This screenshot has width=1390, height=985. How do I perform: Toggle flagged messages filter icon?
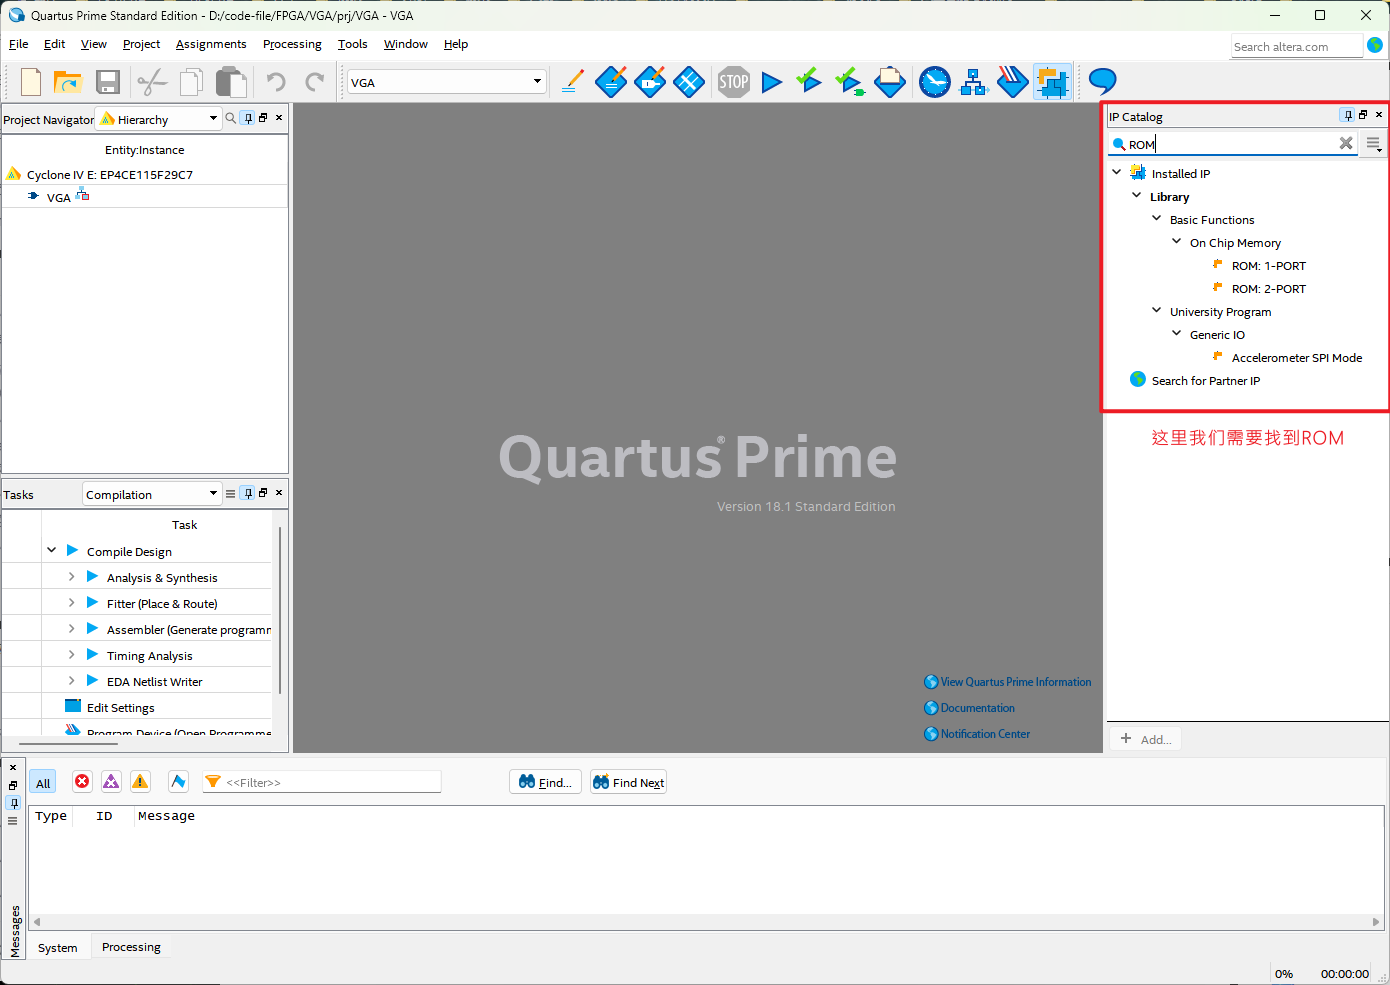pos(178,782)
